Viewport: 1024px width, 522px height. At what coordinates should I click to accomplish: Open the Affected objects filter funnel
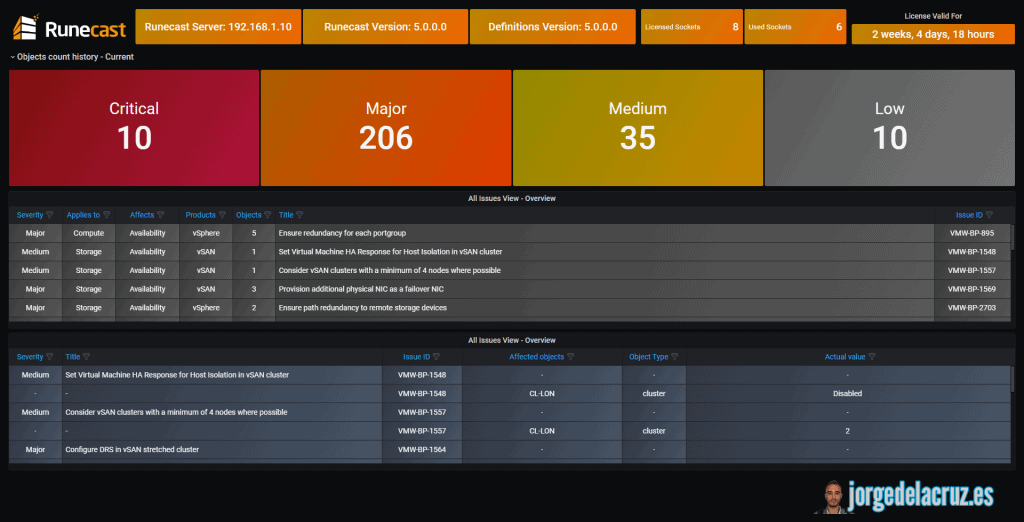click(x=570, y=357)
